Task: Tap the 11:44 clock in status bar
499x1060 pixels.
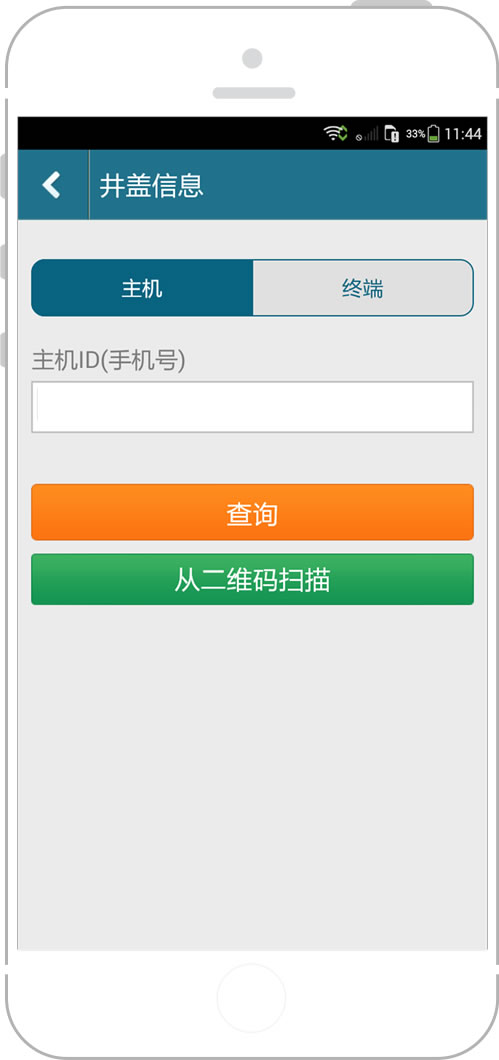Action: (463, 134)
